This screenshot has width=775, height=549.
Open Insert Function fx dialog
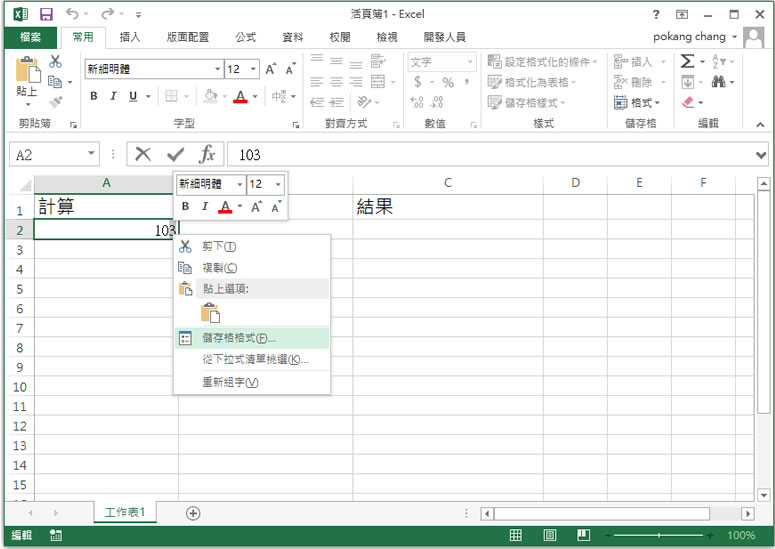point(207,154)
